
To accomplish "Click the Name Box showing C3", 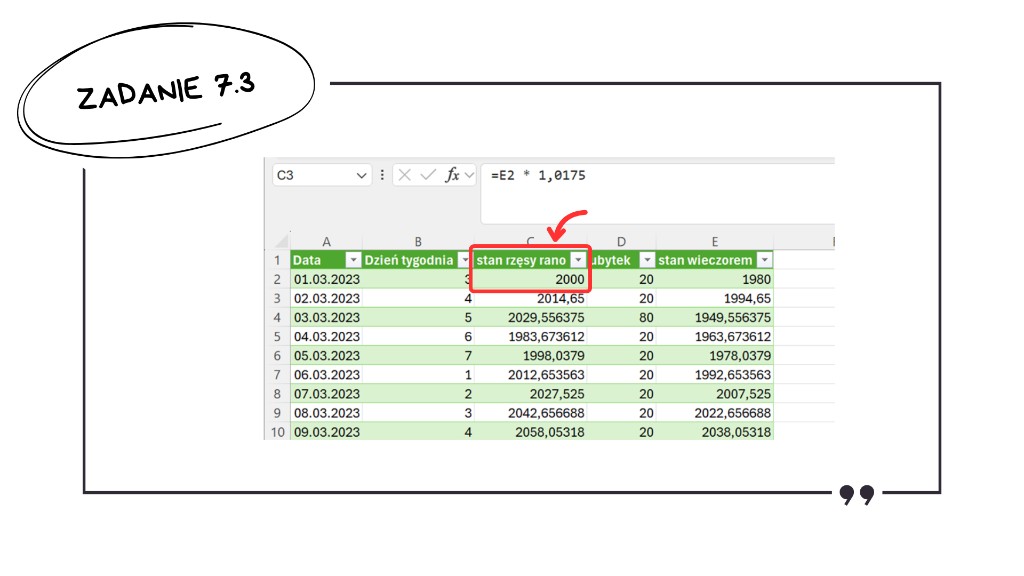I will (x=321, y=175).
